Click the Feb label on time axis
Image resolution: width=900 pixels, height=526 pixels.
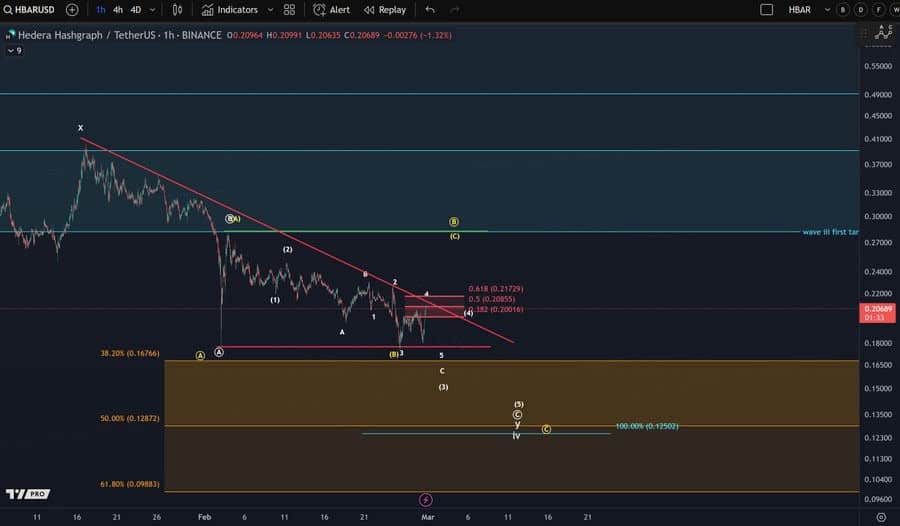pos(204,517)
